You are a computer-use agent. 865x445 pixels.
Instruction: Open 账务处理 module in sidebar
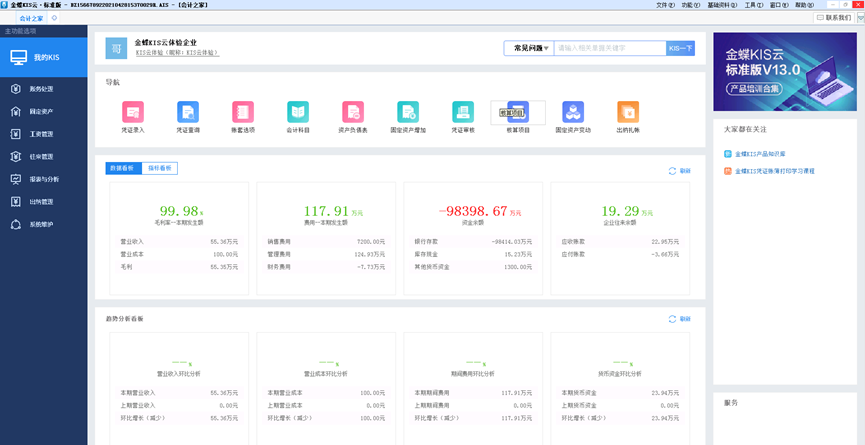coord(44,89)
